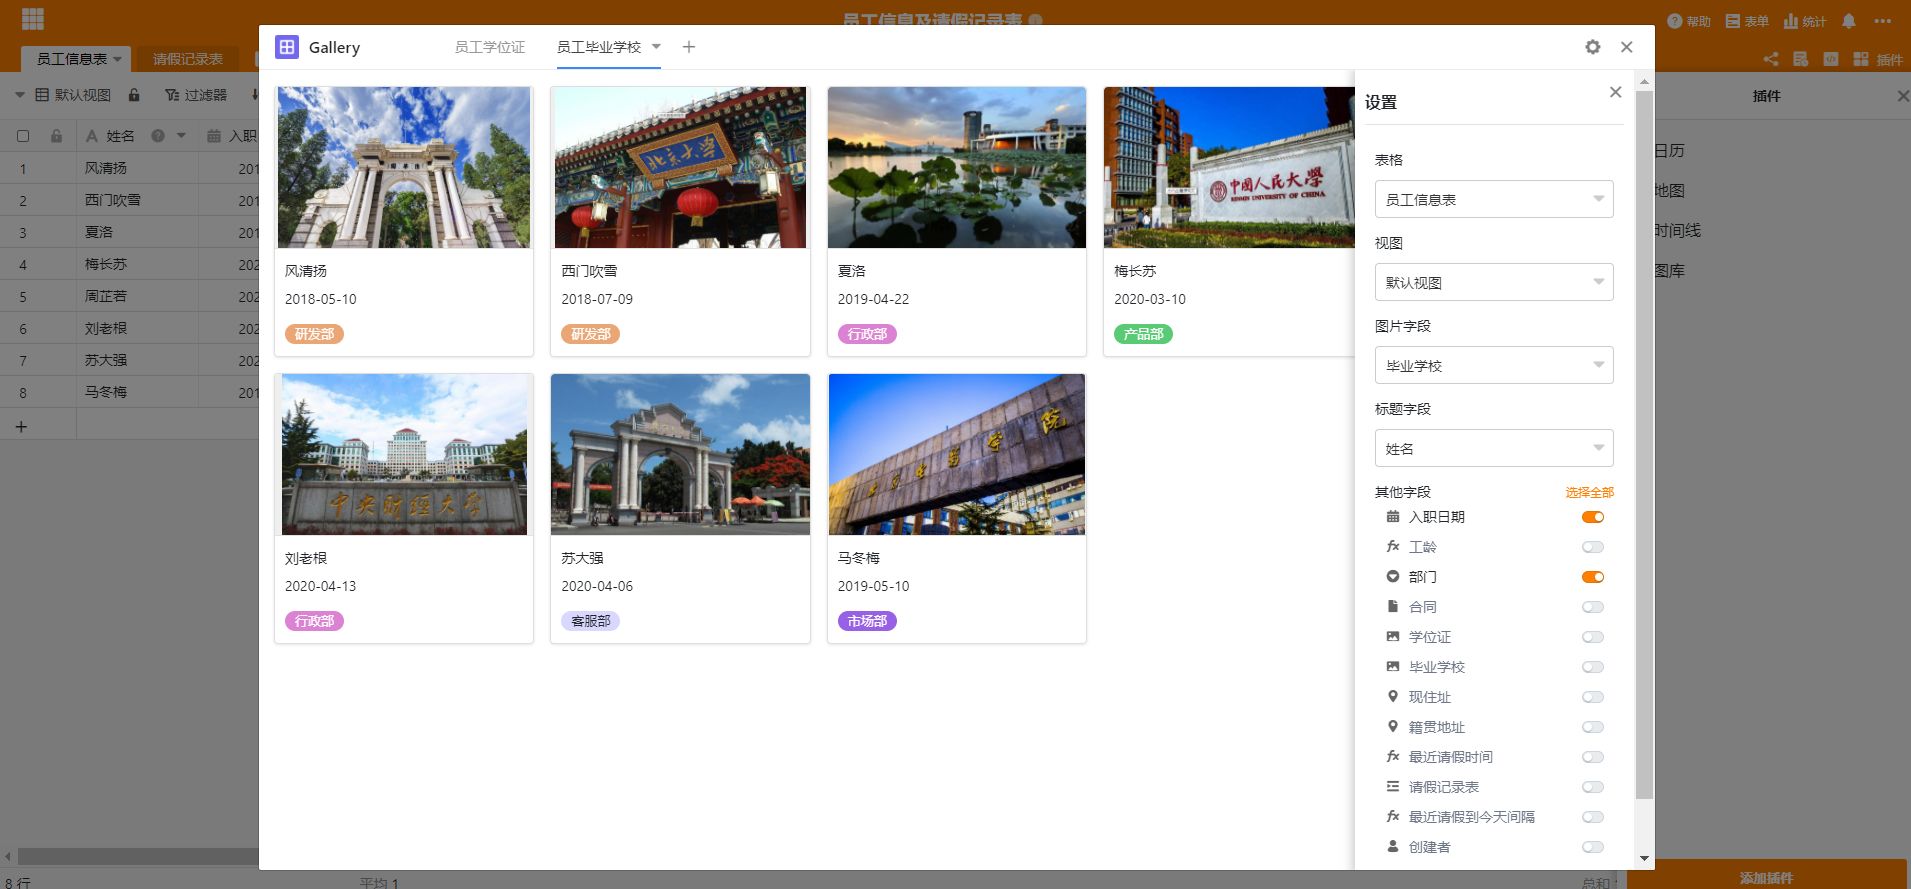Add a new row with plus icon

(21, 427)
